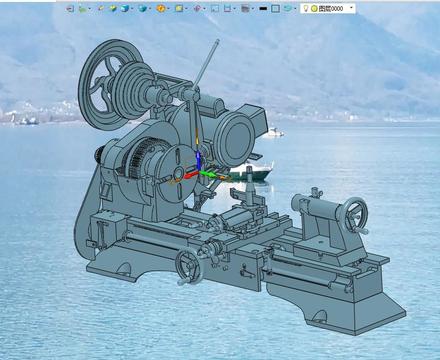Click the orange circular toolbar icon

point(161,8)
